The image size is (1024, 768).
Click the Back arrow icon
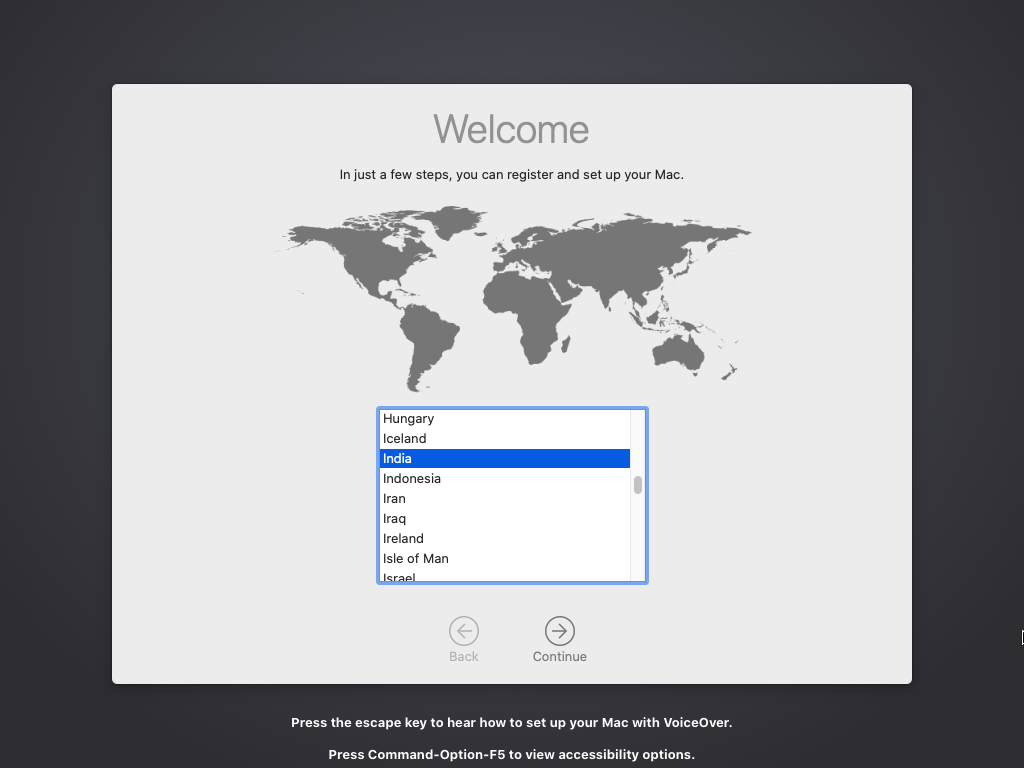click(x=463, y=631)
